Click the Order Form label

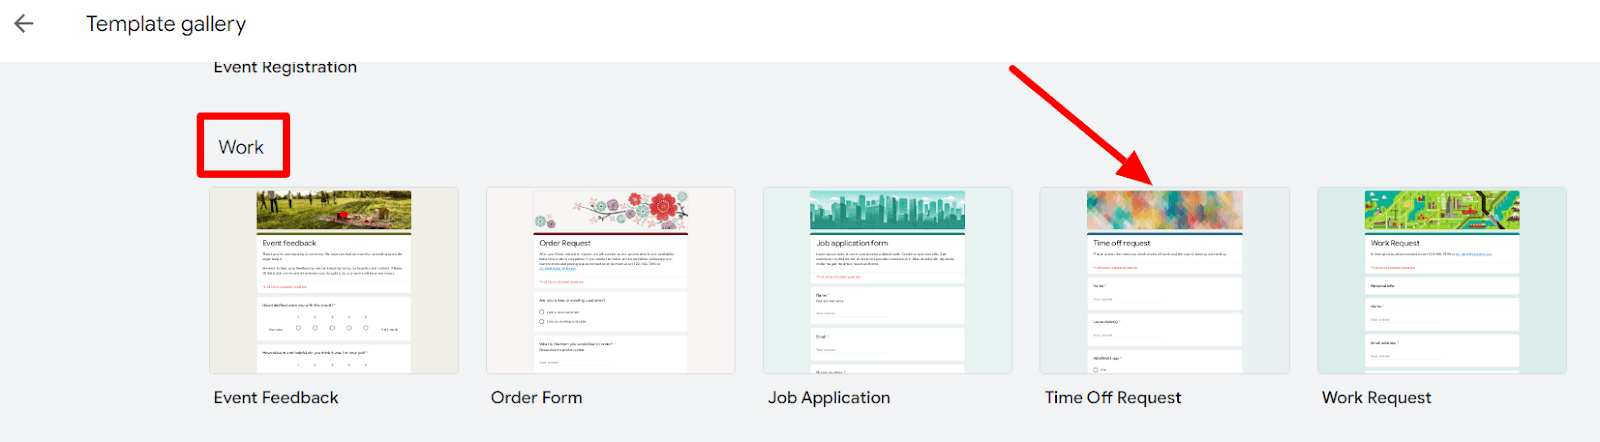pyautogui.click(x=537, y=398)
